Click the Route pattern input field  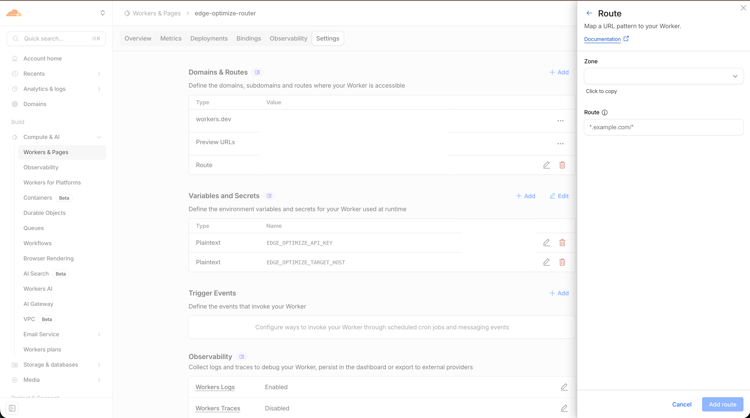coord(663,127)
